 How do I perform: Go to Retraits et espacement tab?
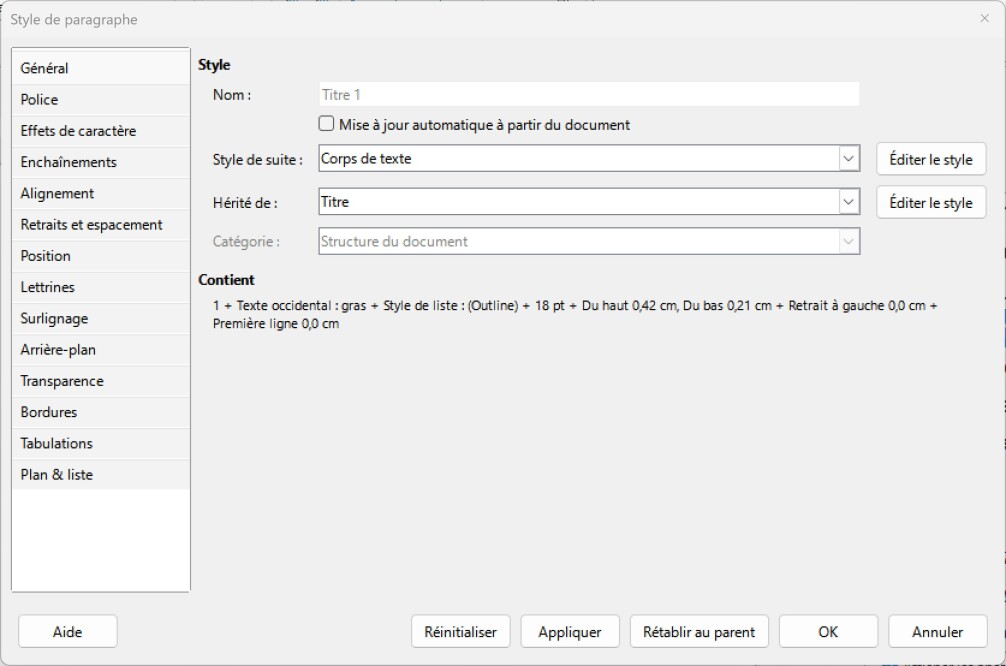pos(91,225)
